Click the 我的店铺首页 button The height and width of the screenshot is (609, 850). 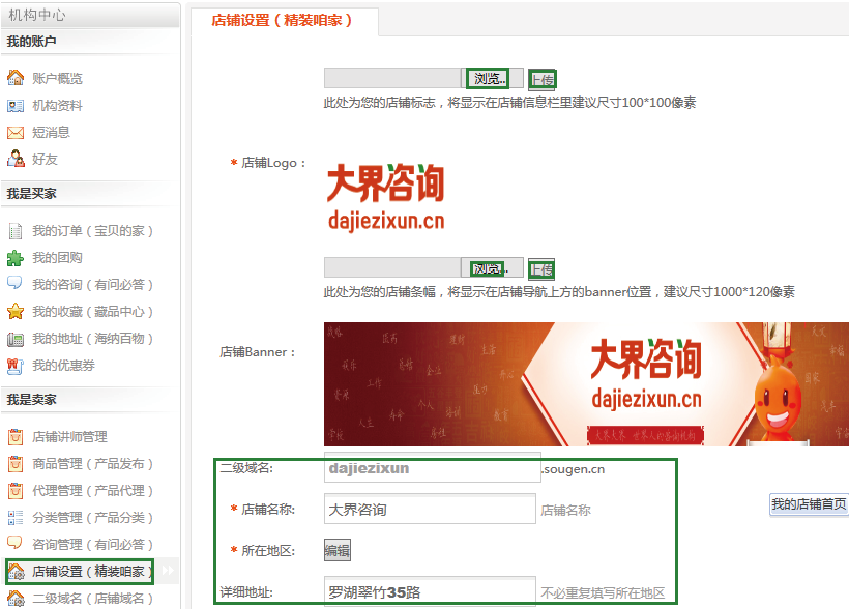click(808, 505)
